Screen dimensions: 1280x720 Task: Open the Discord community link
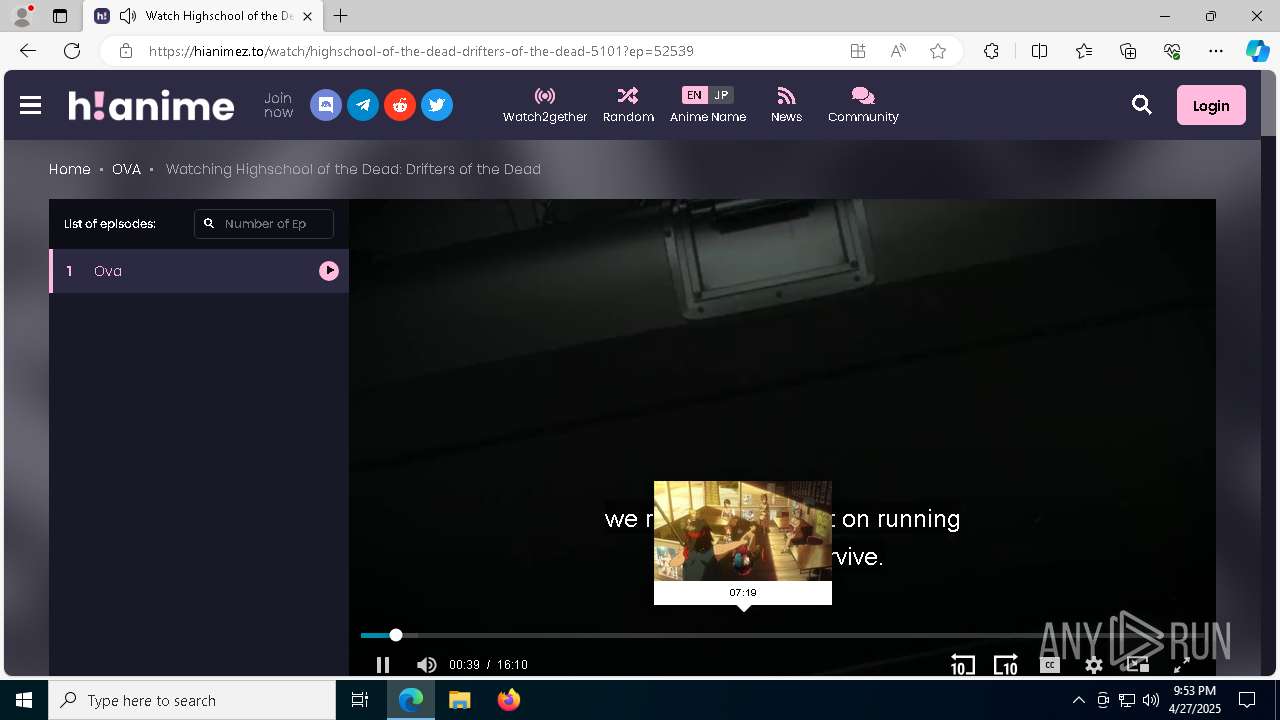coord(326,105)
